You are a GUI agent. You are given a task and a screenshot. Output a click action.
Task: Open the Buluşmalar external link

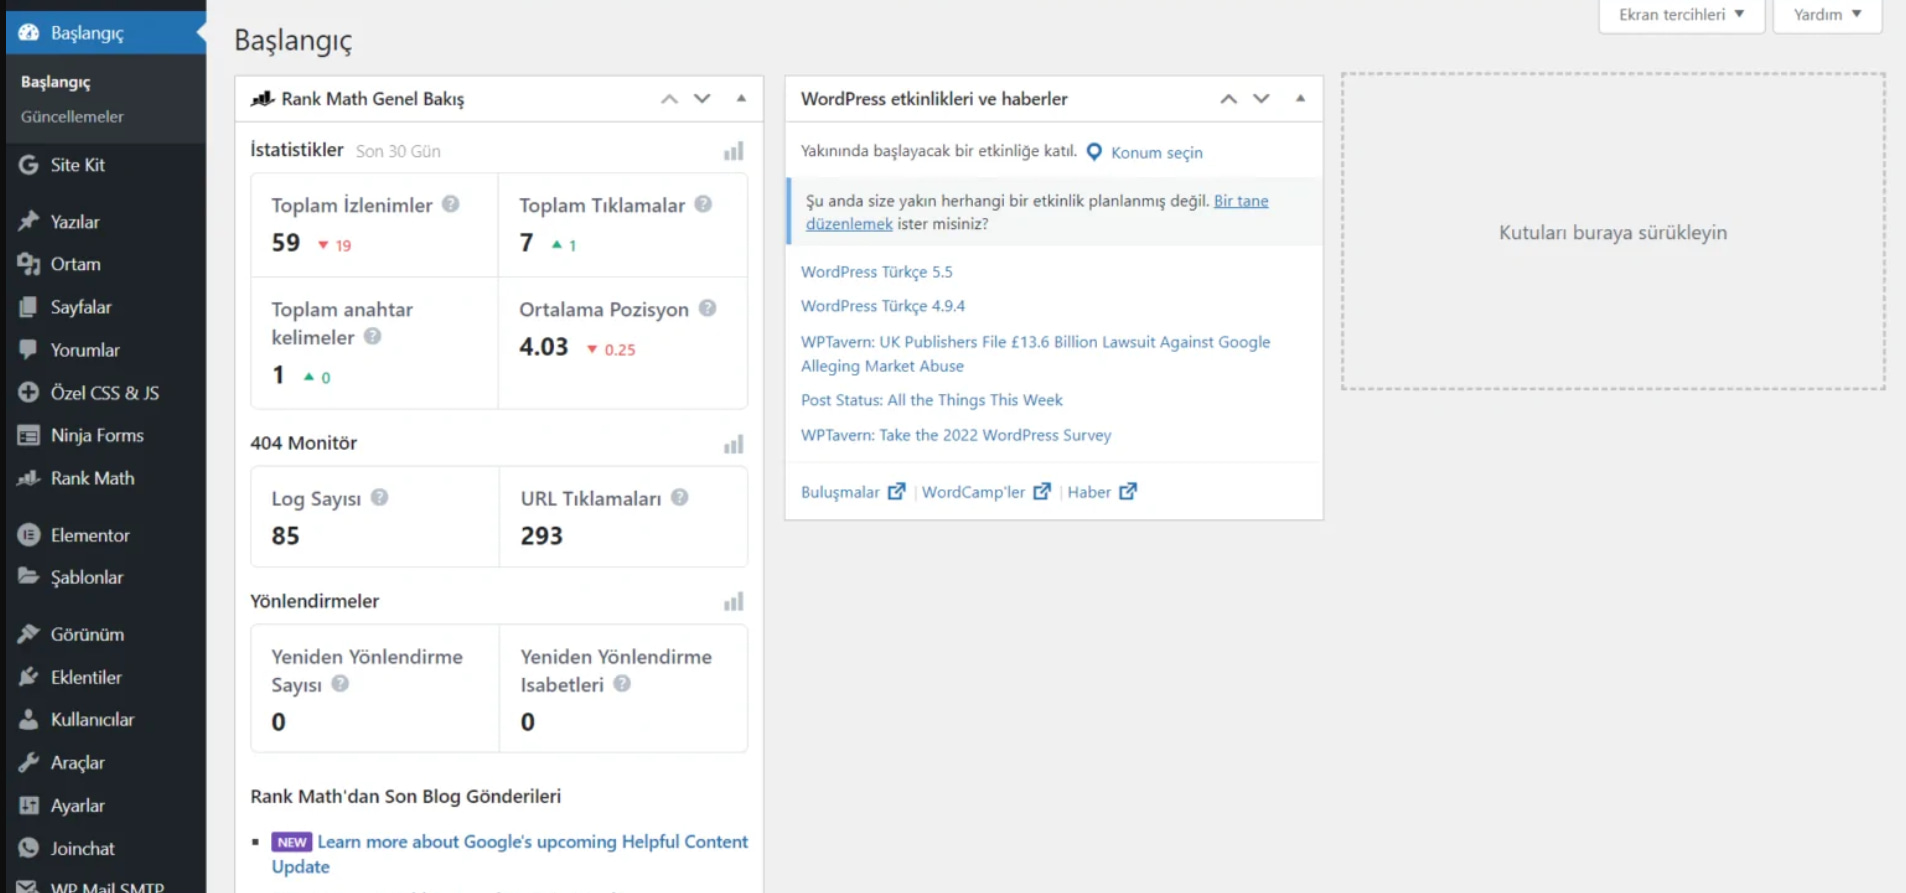[852, 492]
